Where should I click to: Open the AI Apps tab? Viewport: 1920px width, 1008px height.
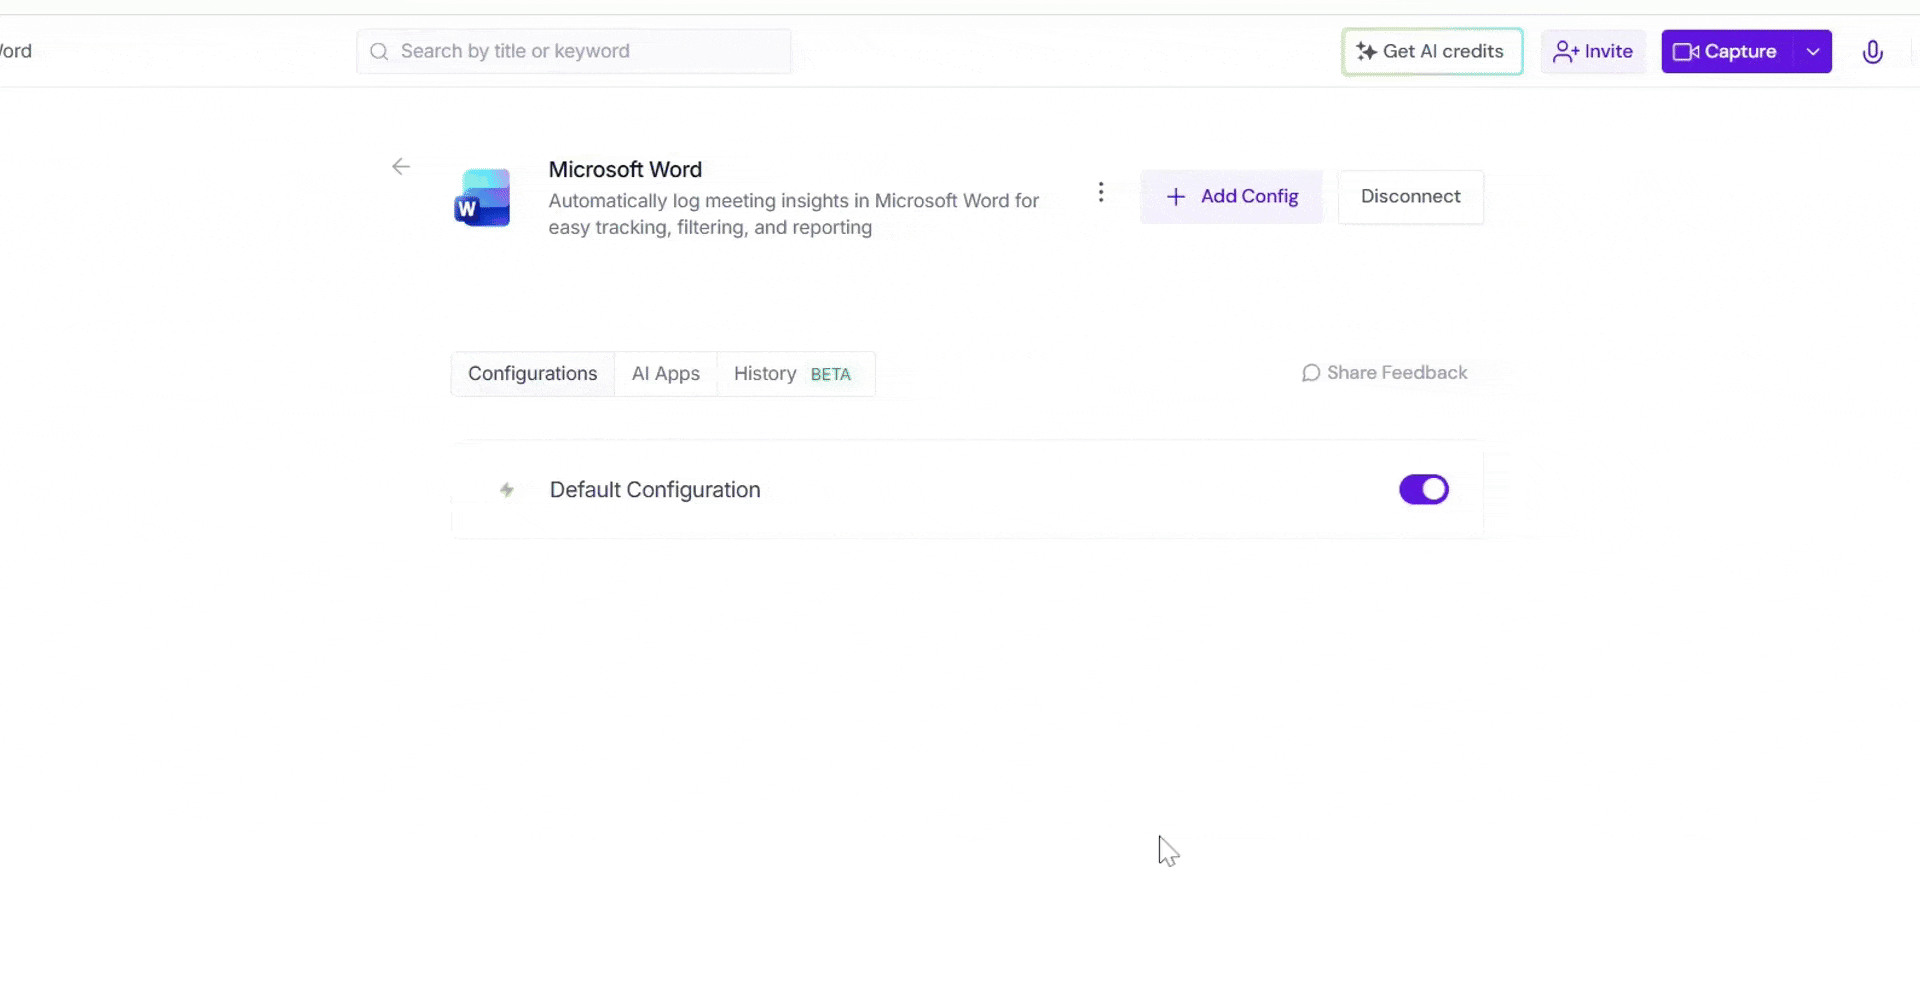(x=665, y=374)
